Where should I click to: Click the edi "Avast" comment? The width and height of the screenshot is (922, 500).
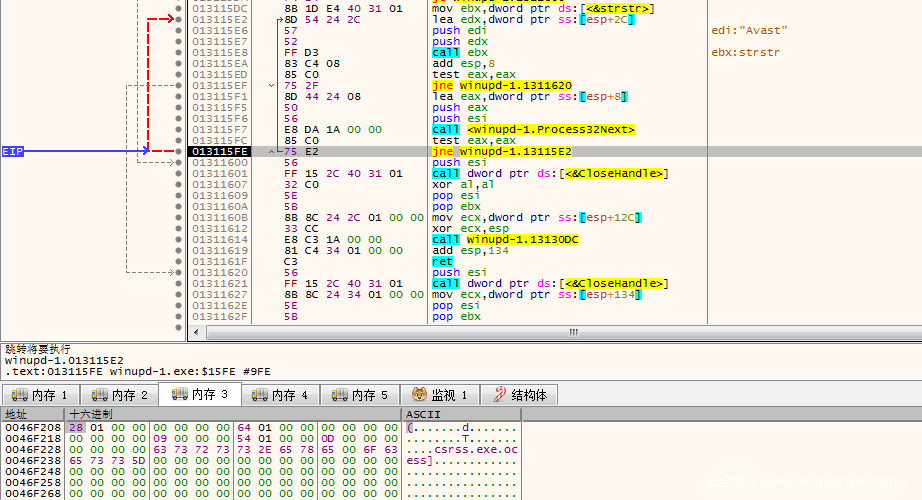click(x=734, y=31)
